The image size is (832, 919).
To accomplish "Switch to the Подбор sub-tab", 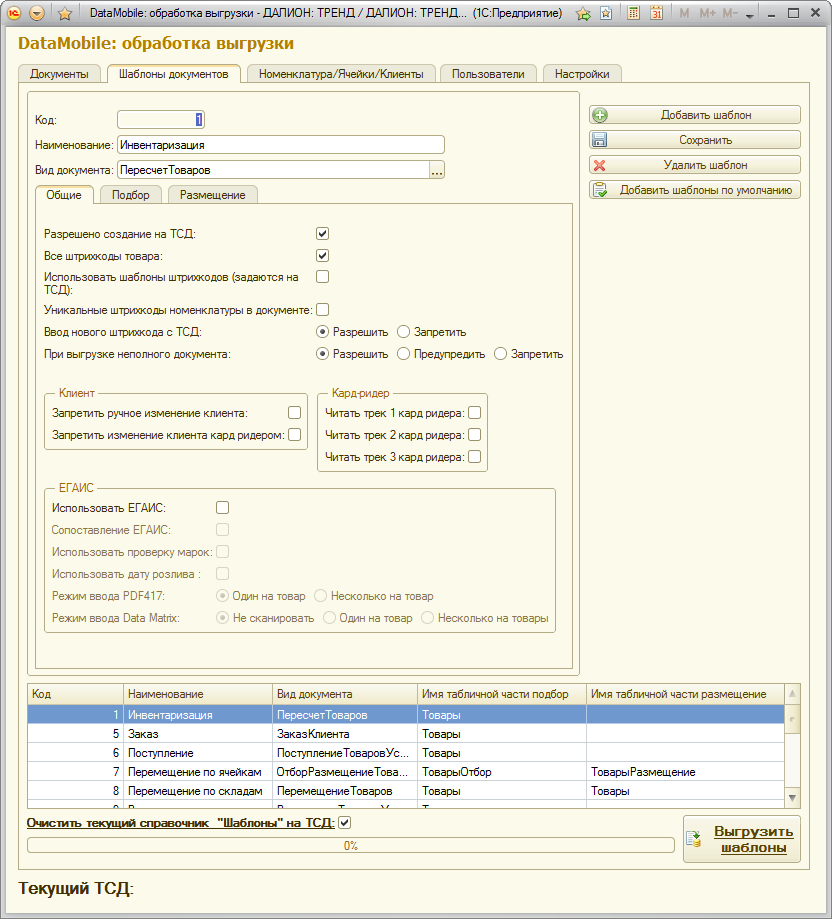I will (x=131, y=195).
